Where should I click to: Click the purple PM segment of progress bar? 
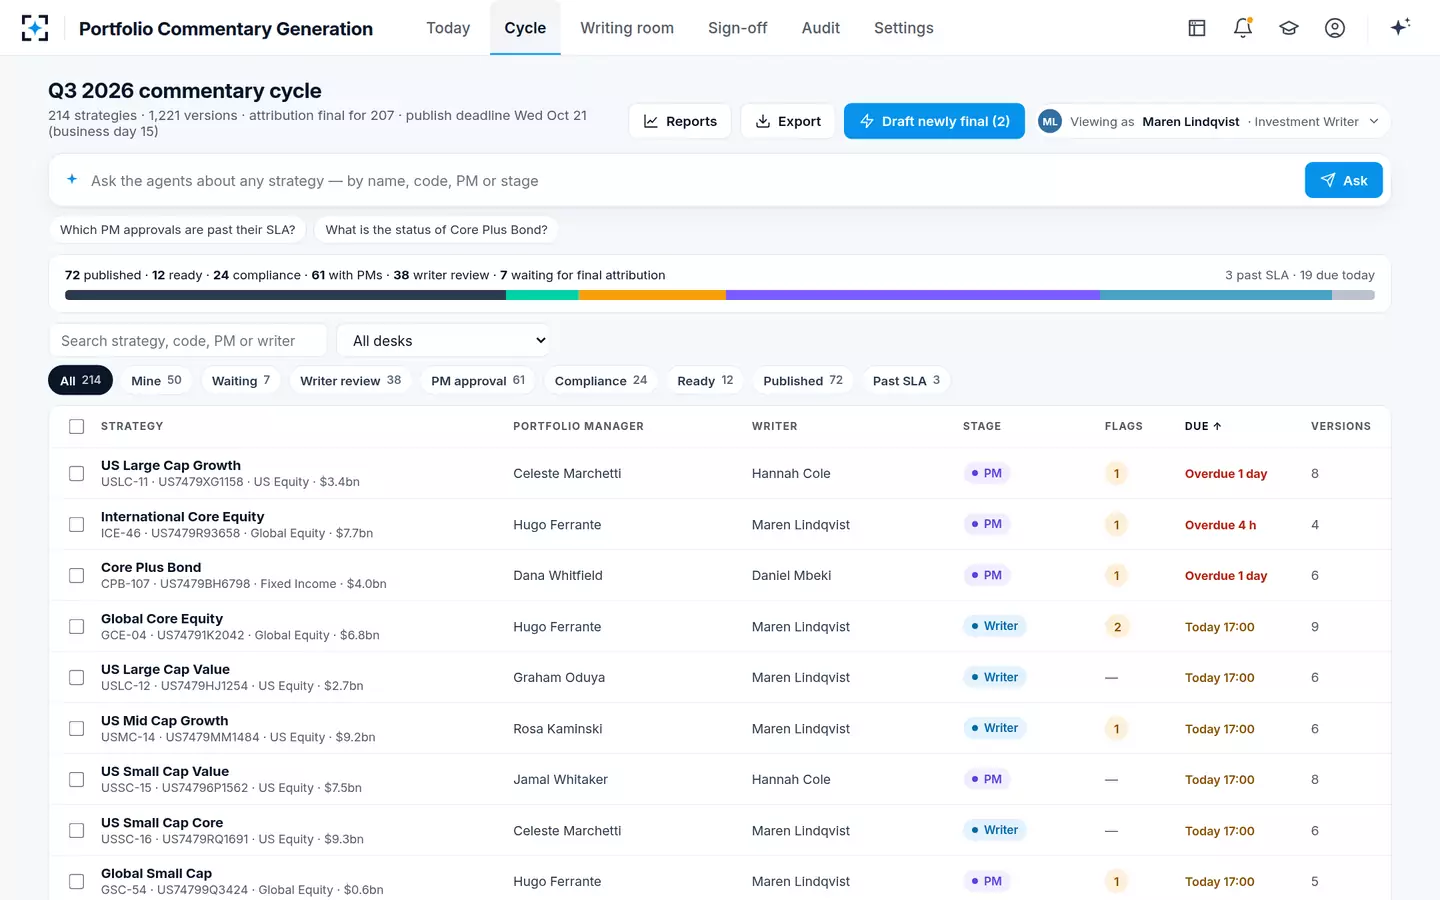[x=913, y=295]
